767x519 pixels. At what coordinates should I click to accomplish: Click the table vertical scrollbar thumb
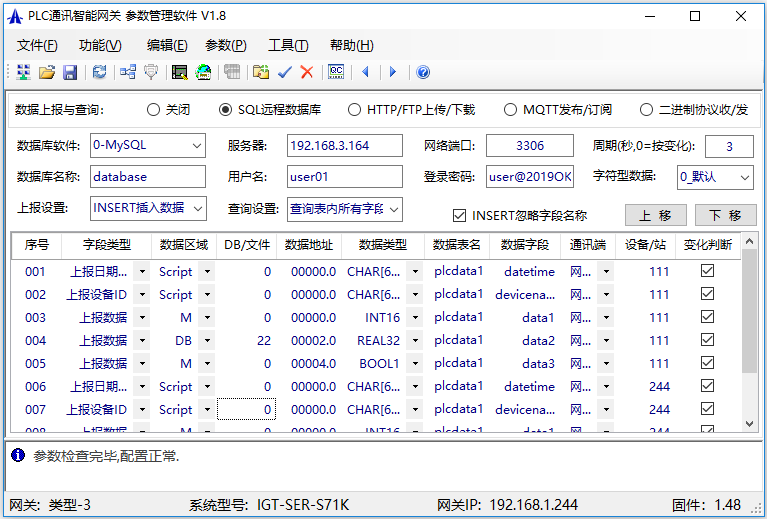tap(749, 312)
